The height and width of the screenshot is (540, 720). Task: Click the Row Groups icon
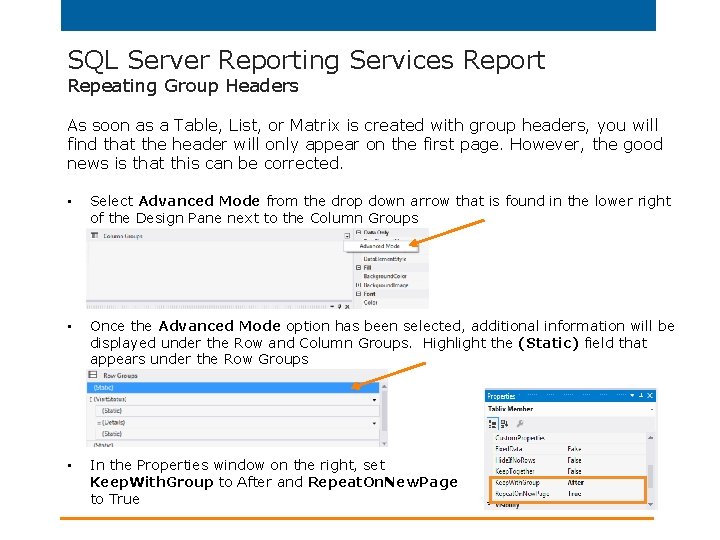[x=93, y=375]
